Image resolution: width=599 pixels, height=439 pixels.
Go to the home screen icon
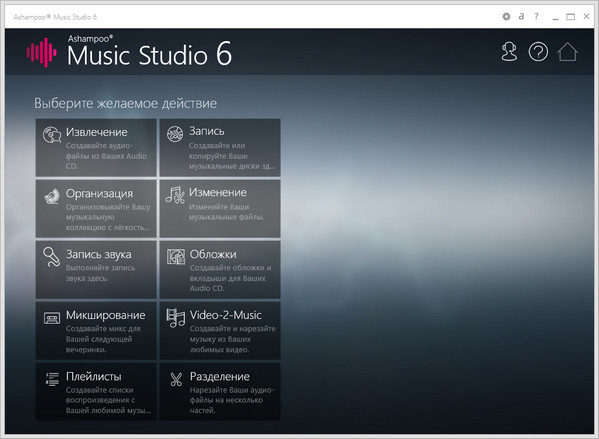tap(567, 52)
